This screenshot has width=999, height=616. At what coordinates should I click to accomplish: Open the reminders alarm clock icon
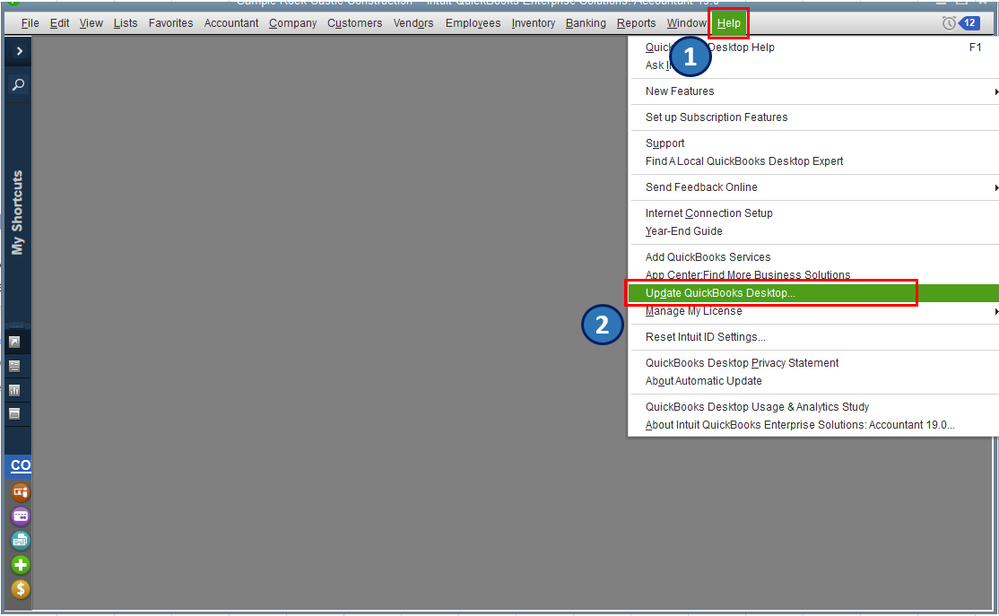949,23
